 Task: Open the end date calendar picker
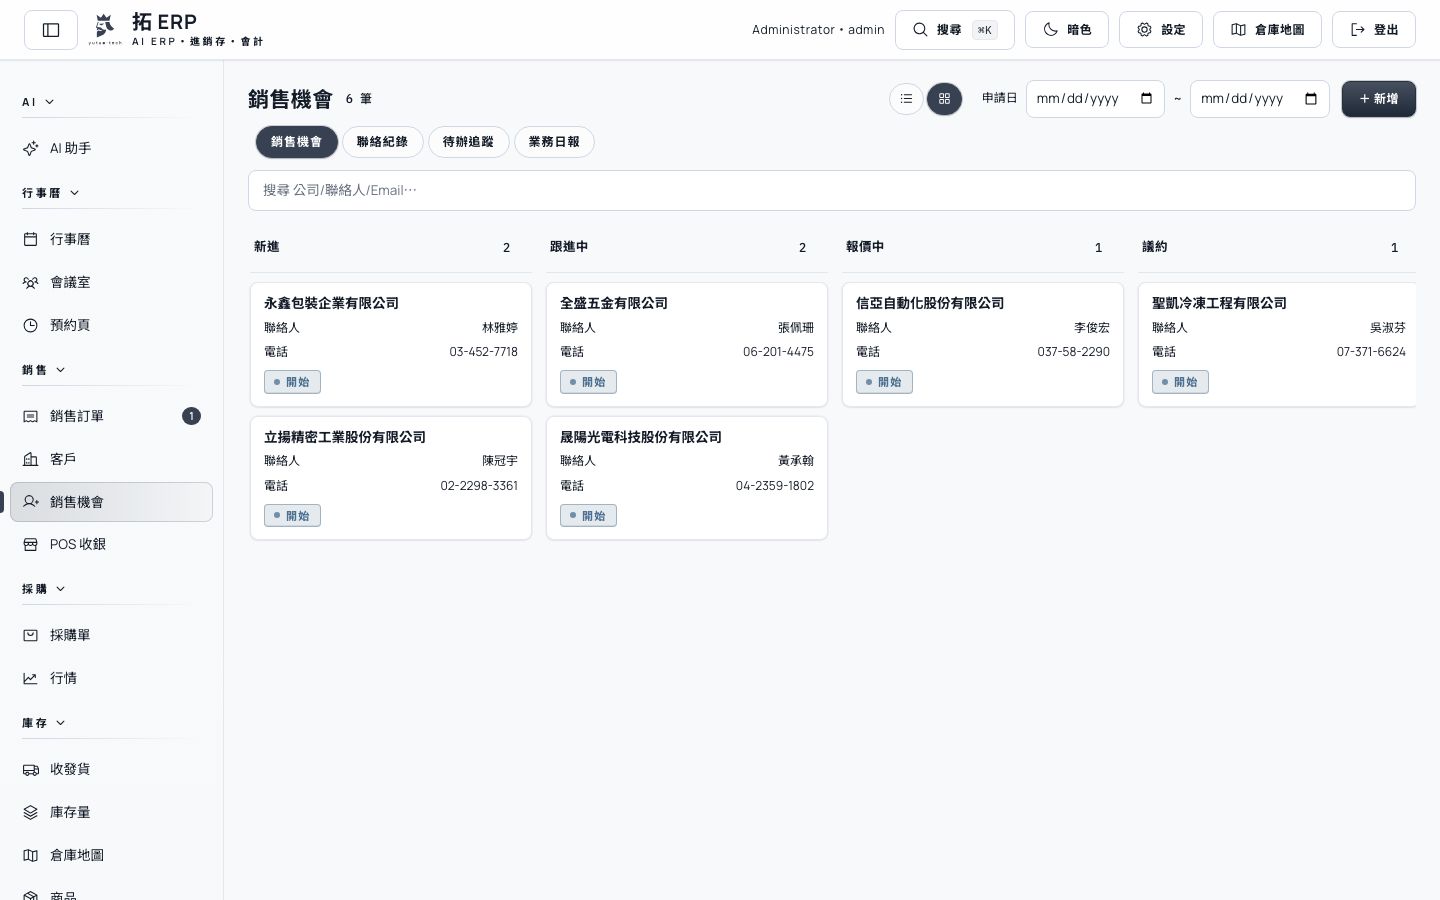pyautogui.click(x=1311, y=99)
